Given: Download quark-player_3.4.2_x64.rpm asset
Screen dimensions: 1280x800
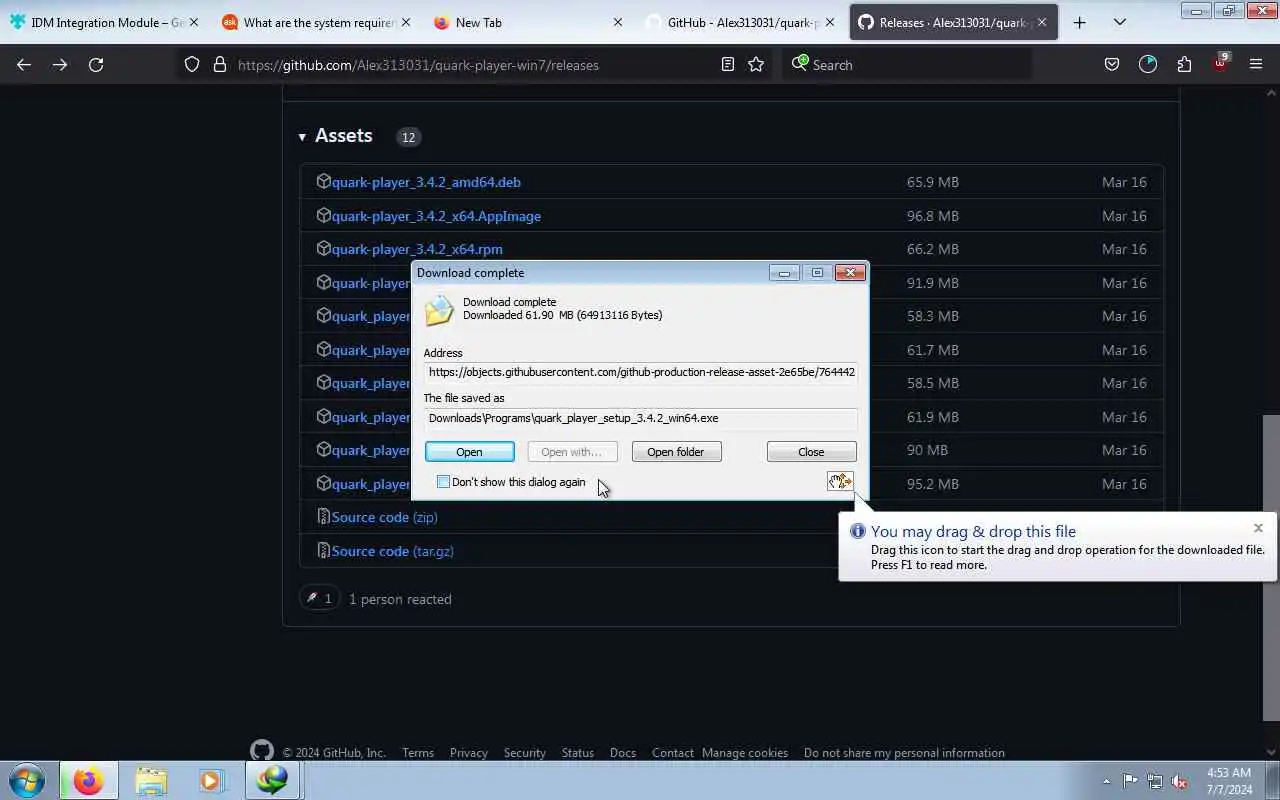Looking at the screenshot, I should point(417,249).
